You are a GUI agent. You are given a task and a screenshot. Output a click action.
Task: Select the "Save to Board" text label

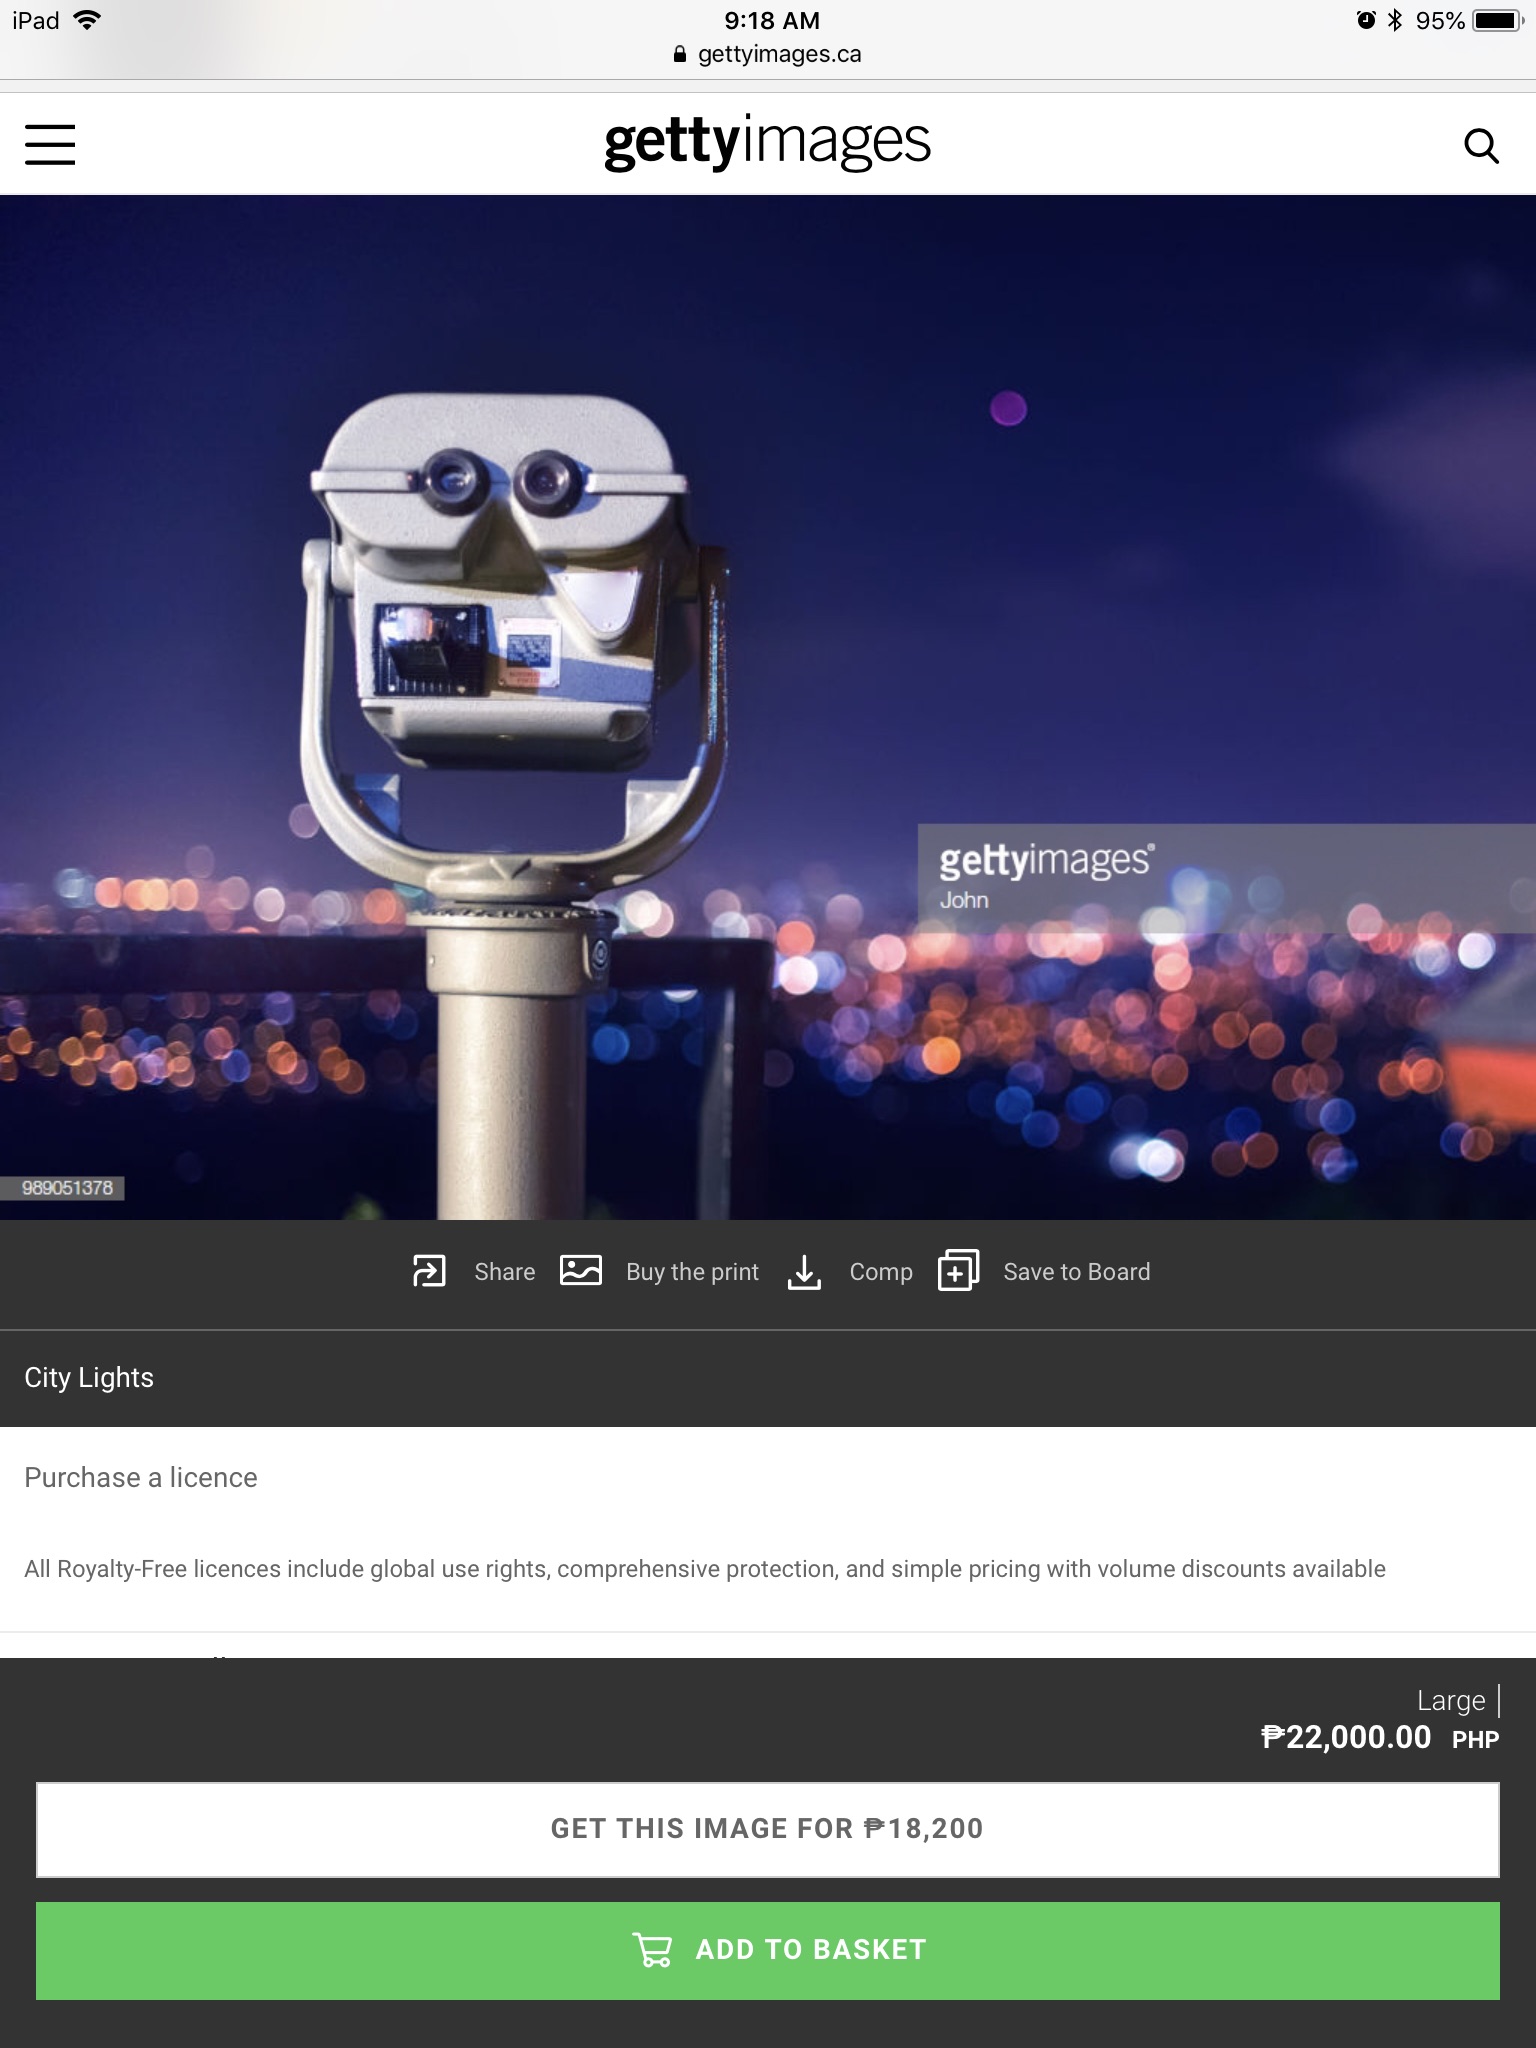1076,1272
